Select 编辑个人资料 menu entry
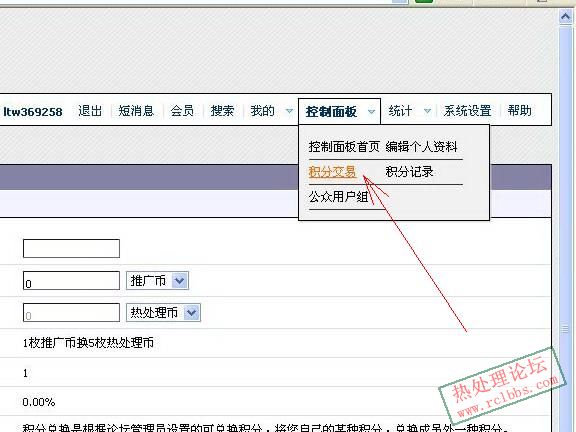Viewport: 576px width, 432px height. tap(421, 147)
